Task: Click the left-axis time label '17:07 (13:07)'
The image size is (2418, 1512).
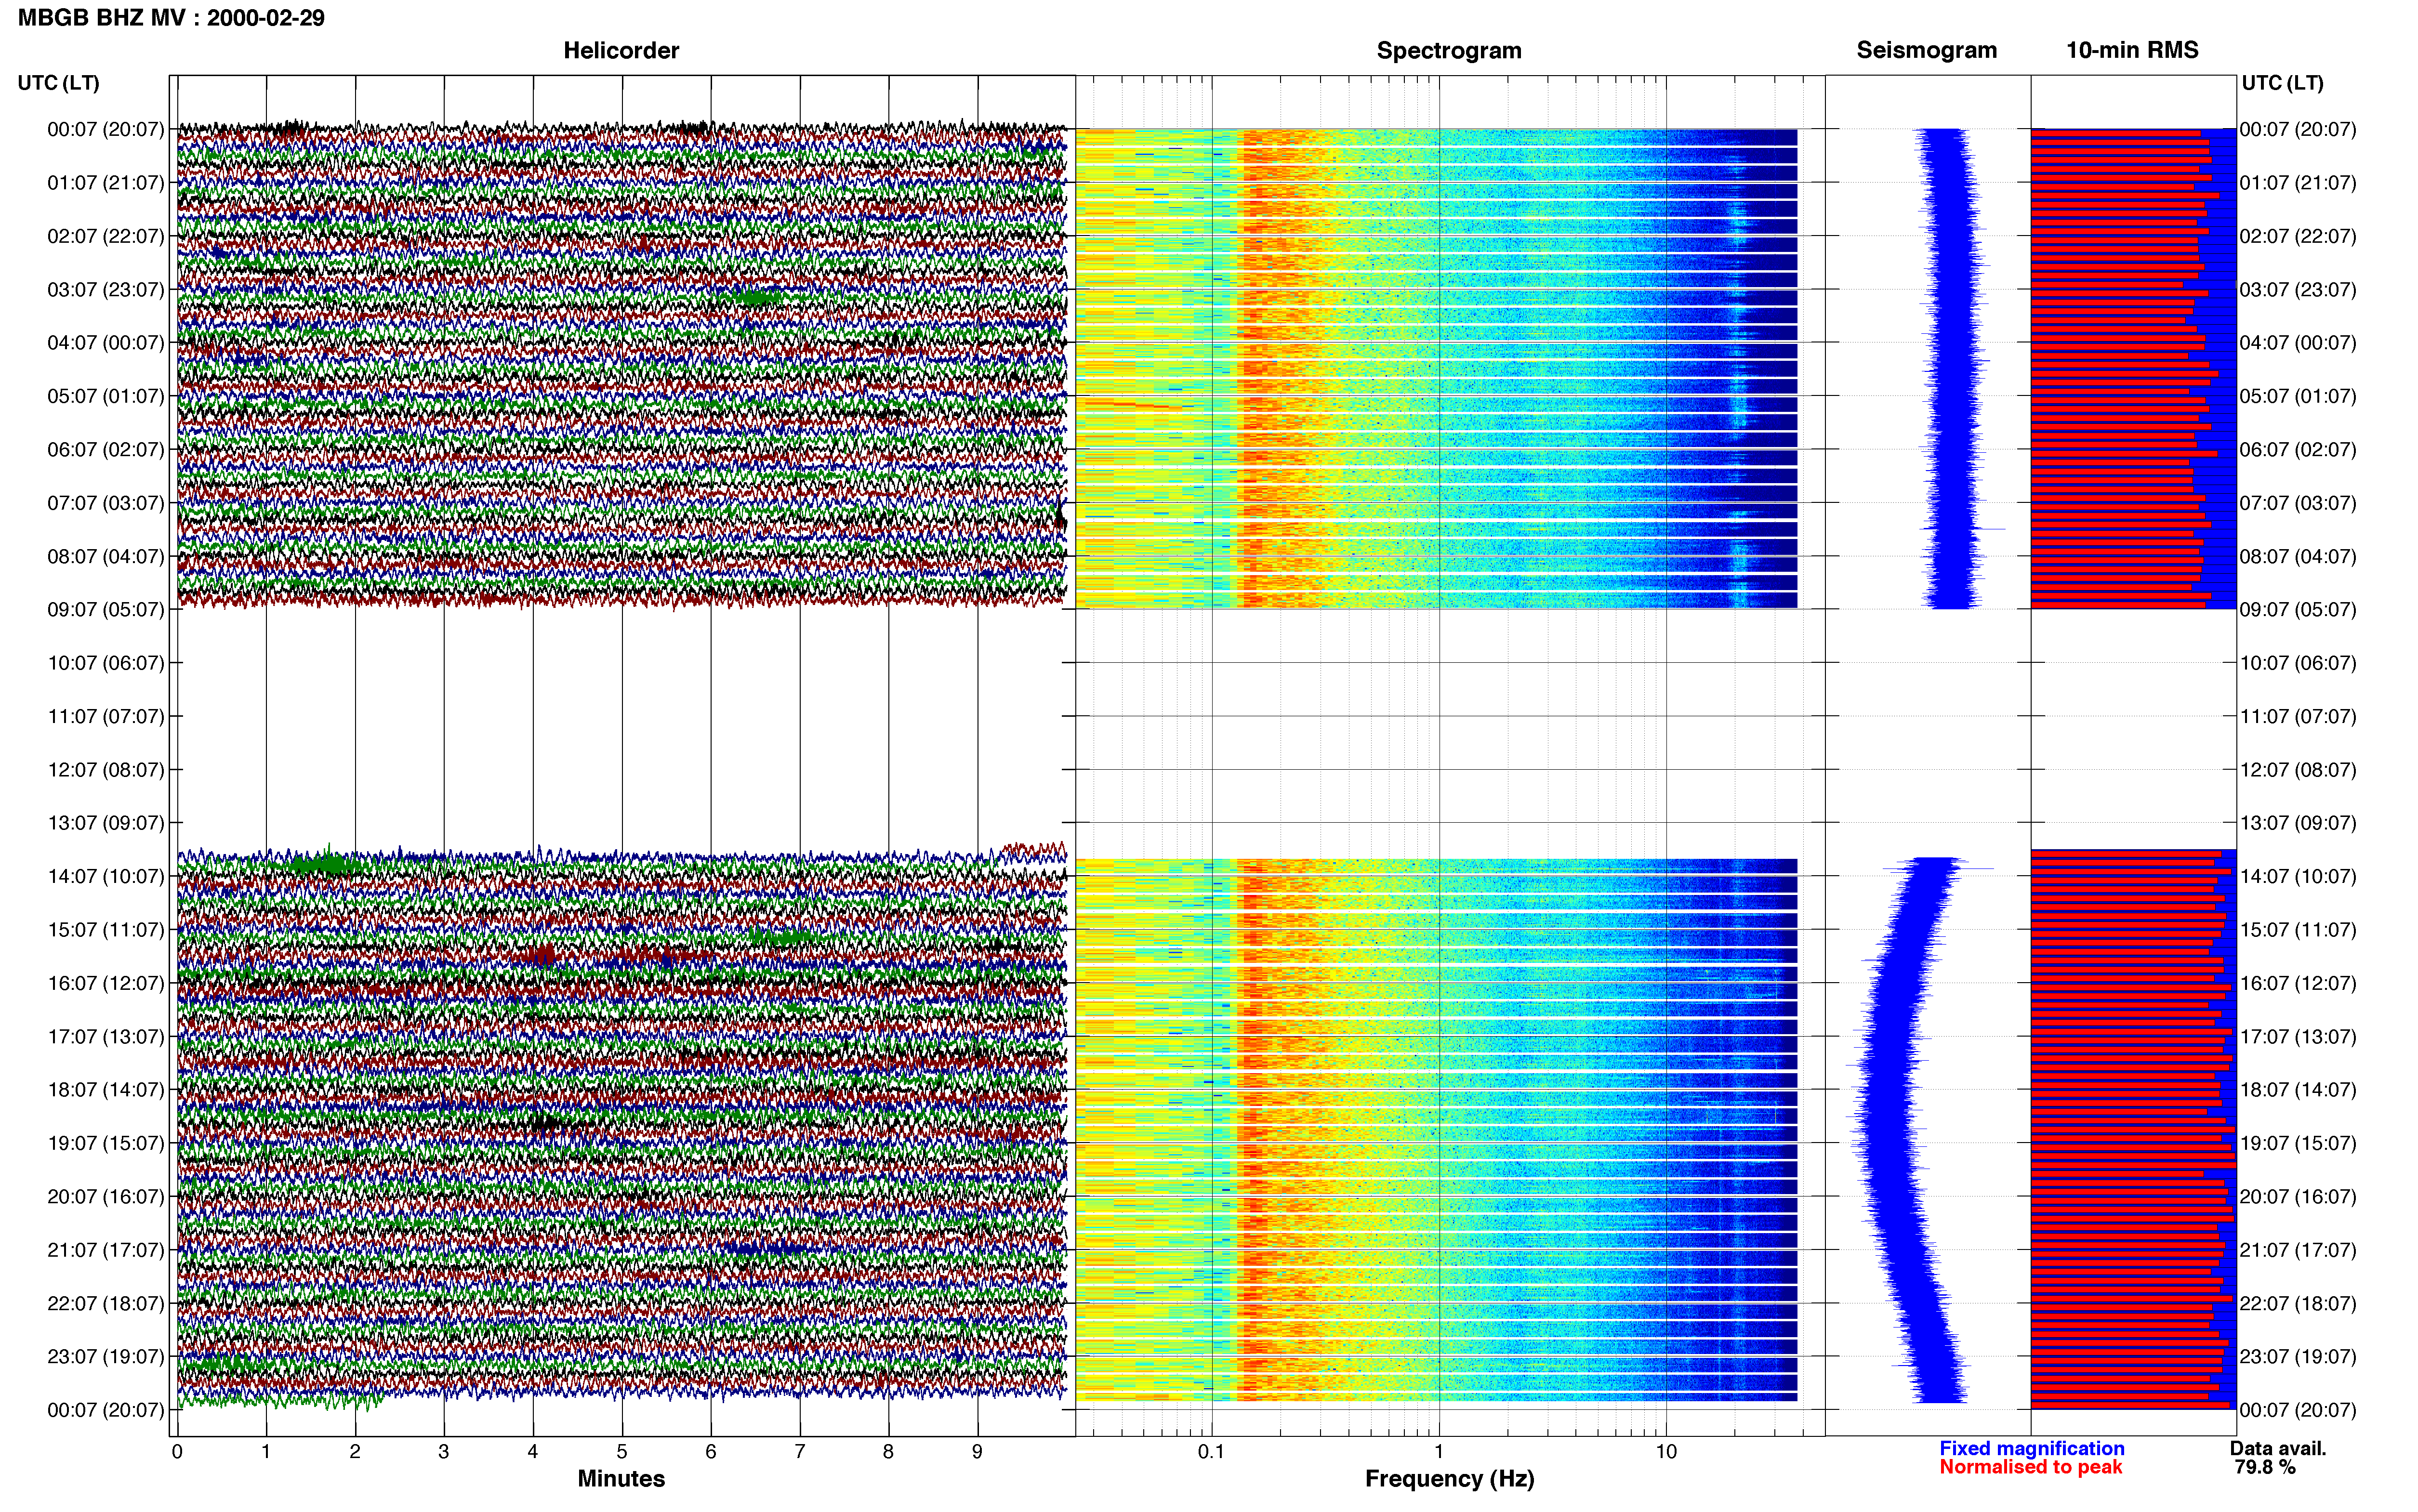Action: [x=106, y=1036]
